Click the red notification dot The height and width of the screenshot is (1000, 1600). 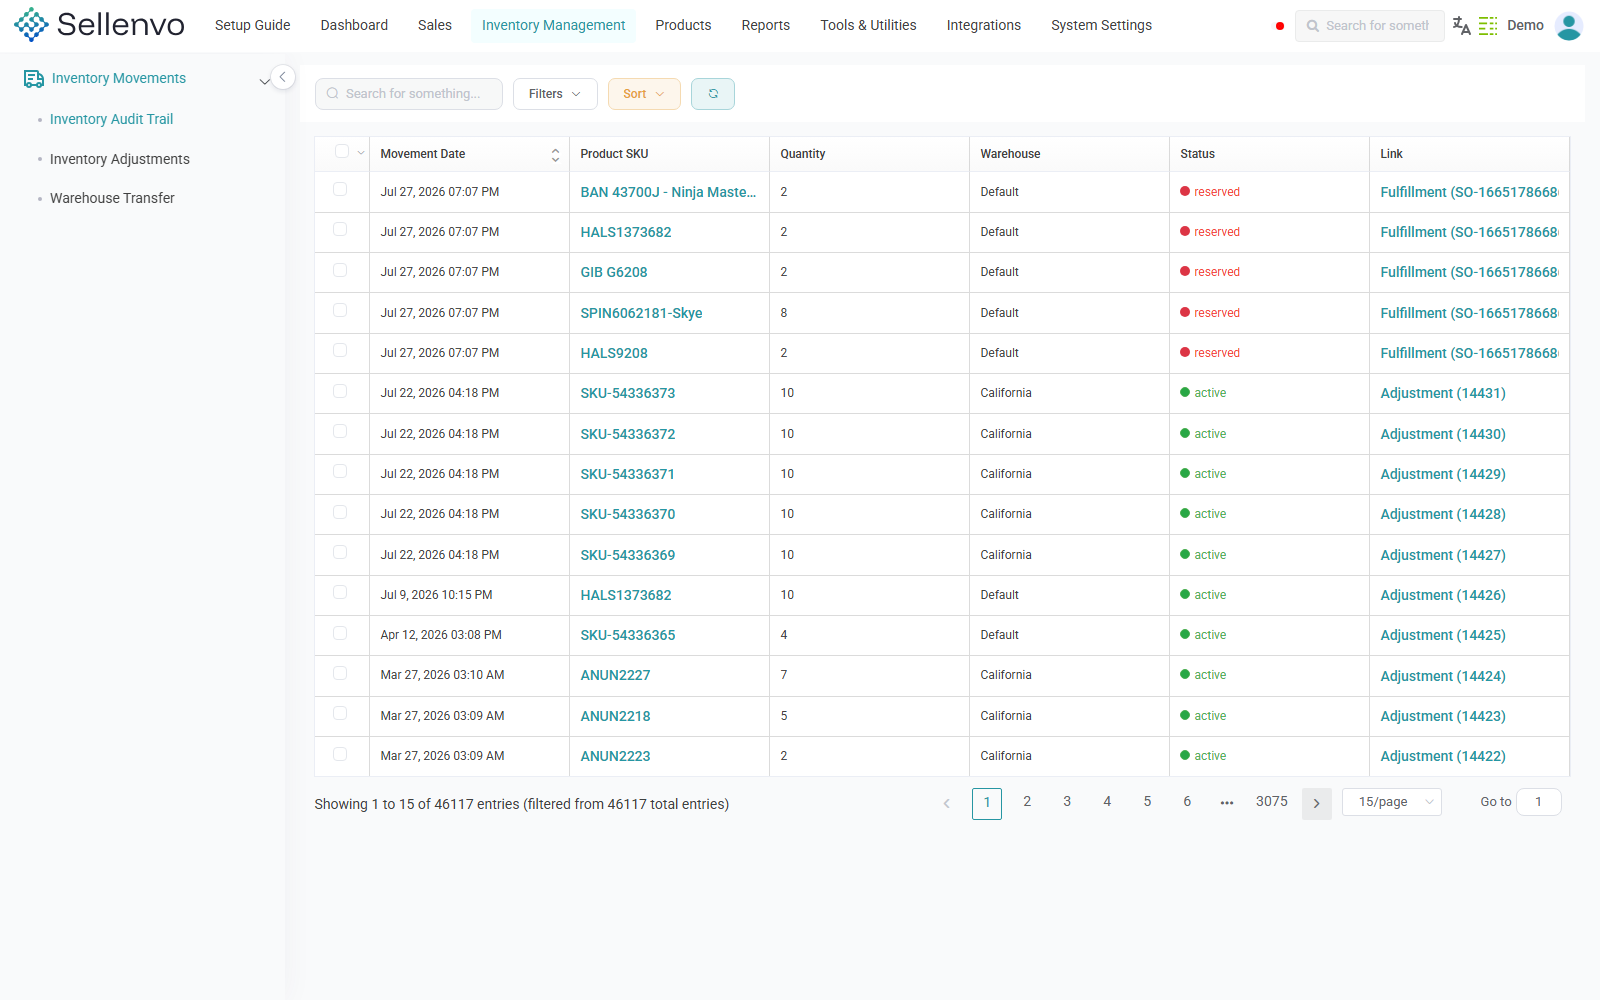tap(1279, 26)
